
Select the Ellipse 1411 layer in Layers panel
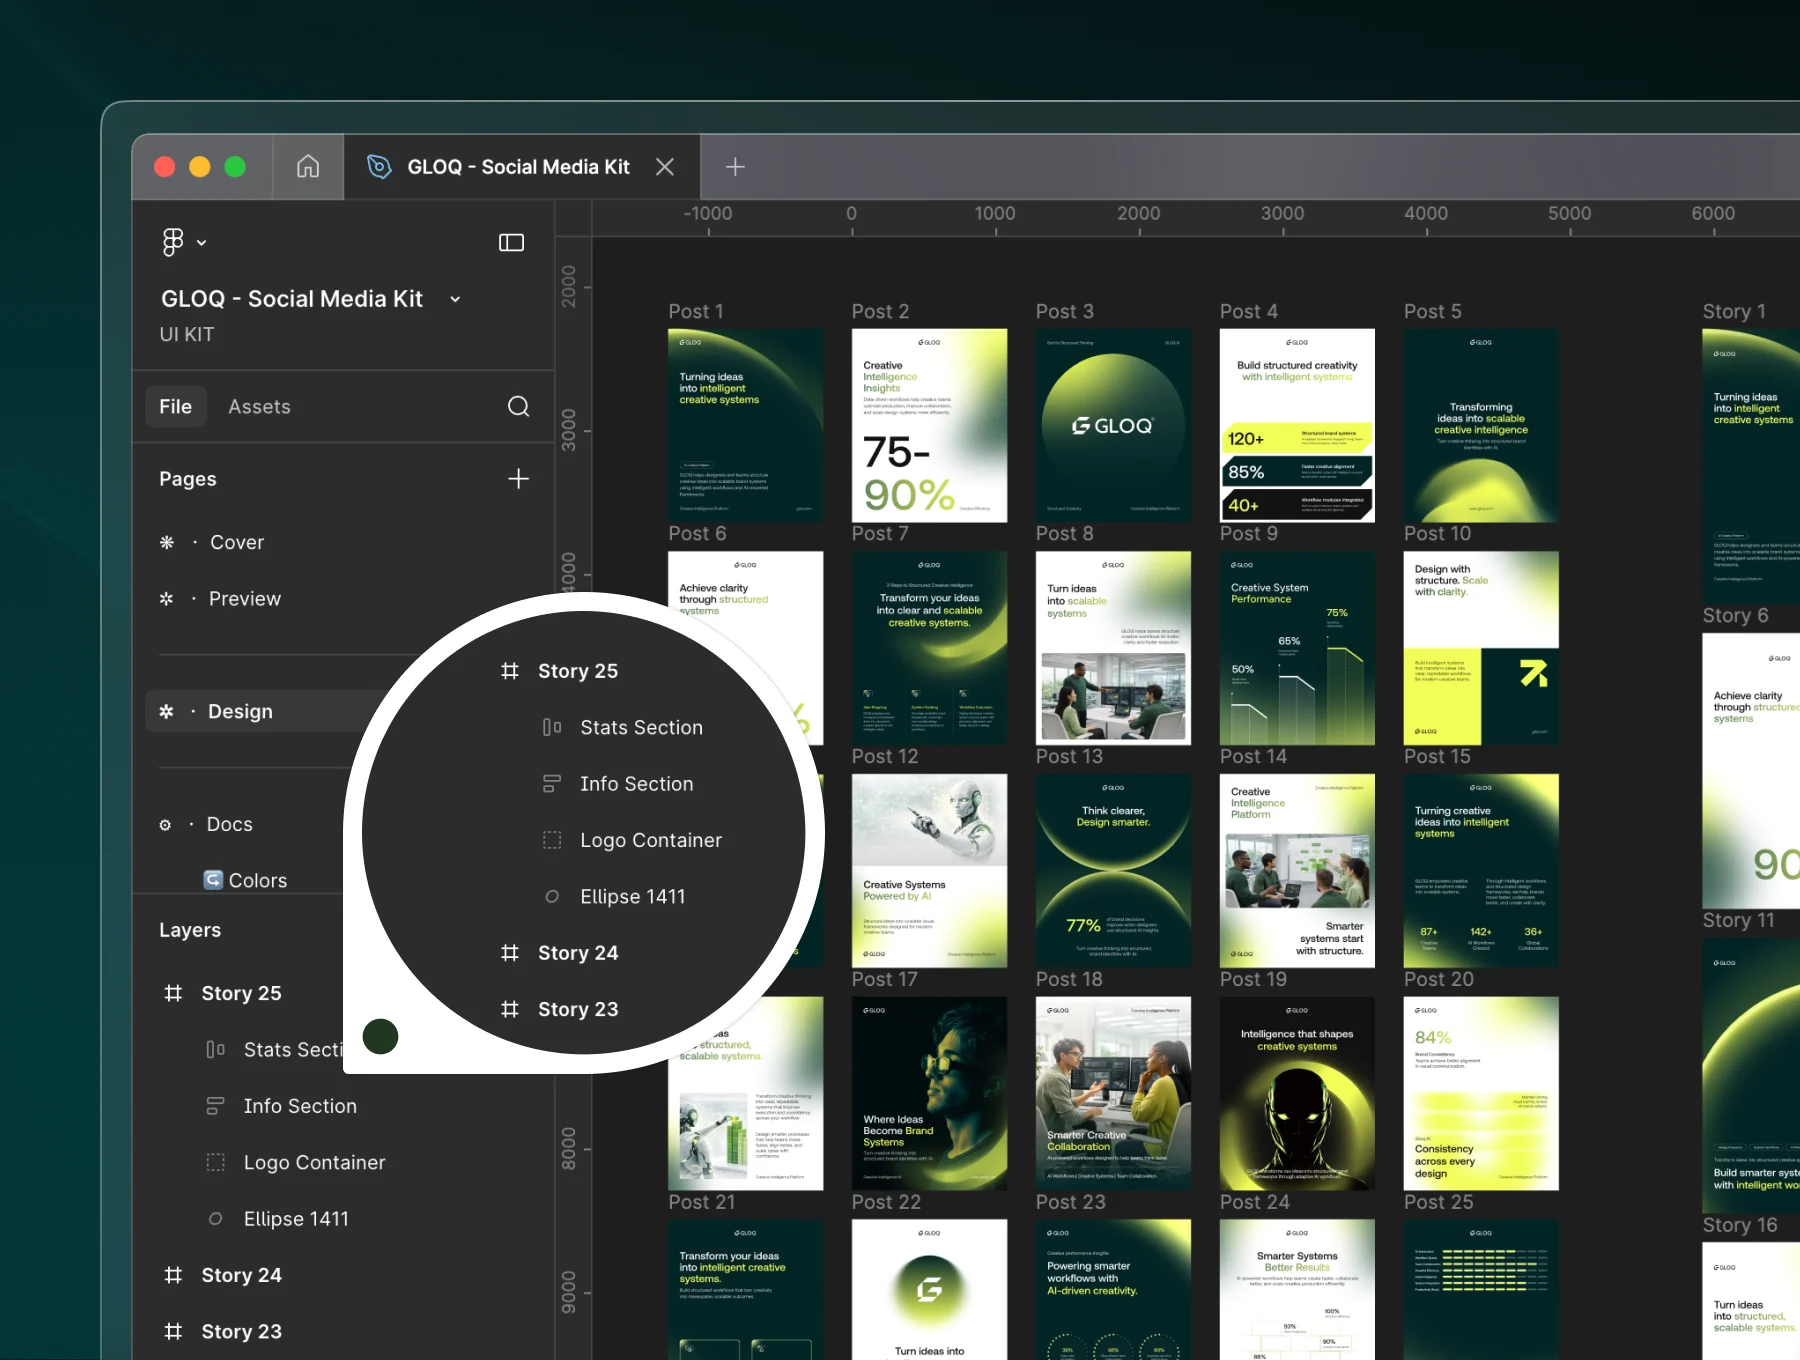click(296, 1219)
